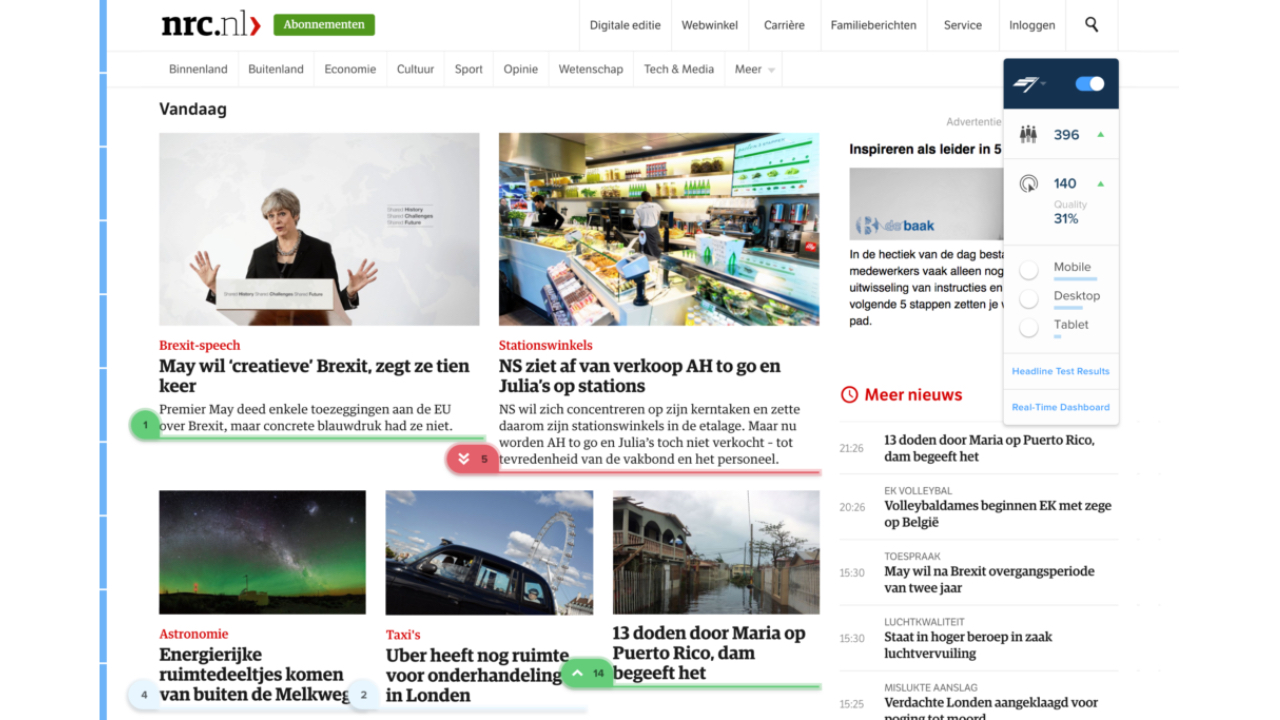The image size is (1280, 720).
Task: Expand the Meer menu dropdown
Action: click(x=755, y=69)
